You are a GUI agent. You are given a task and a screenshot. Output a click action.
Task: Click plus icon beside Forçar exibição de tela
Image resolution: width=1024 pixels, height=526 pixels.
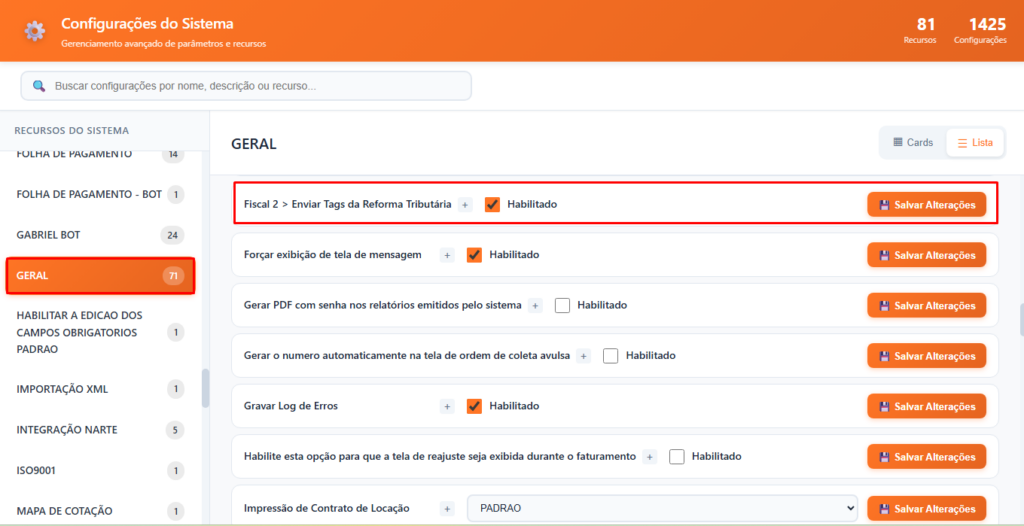tap(447, 255)
